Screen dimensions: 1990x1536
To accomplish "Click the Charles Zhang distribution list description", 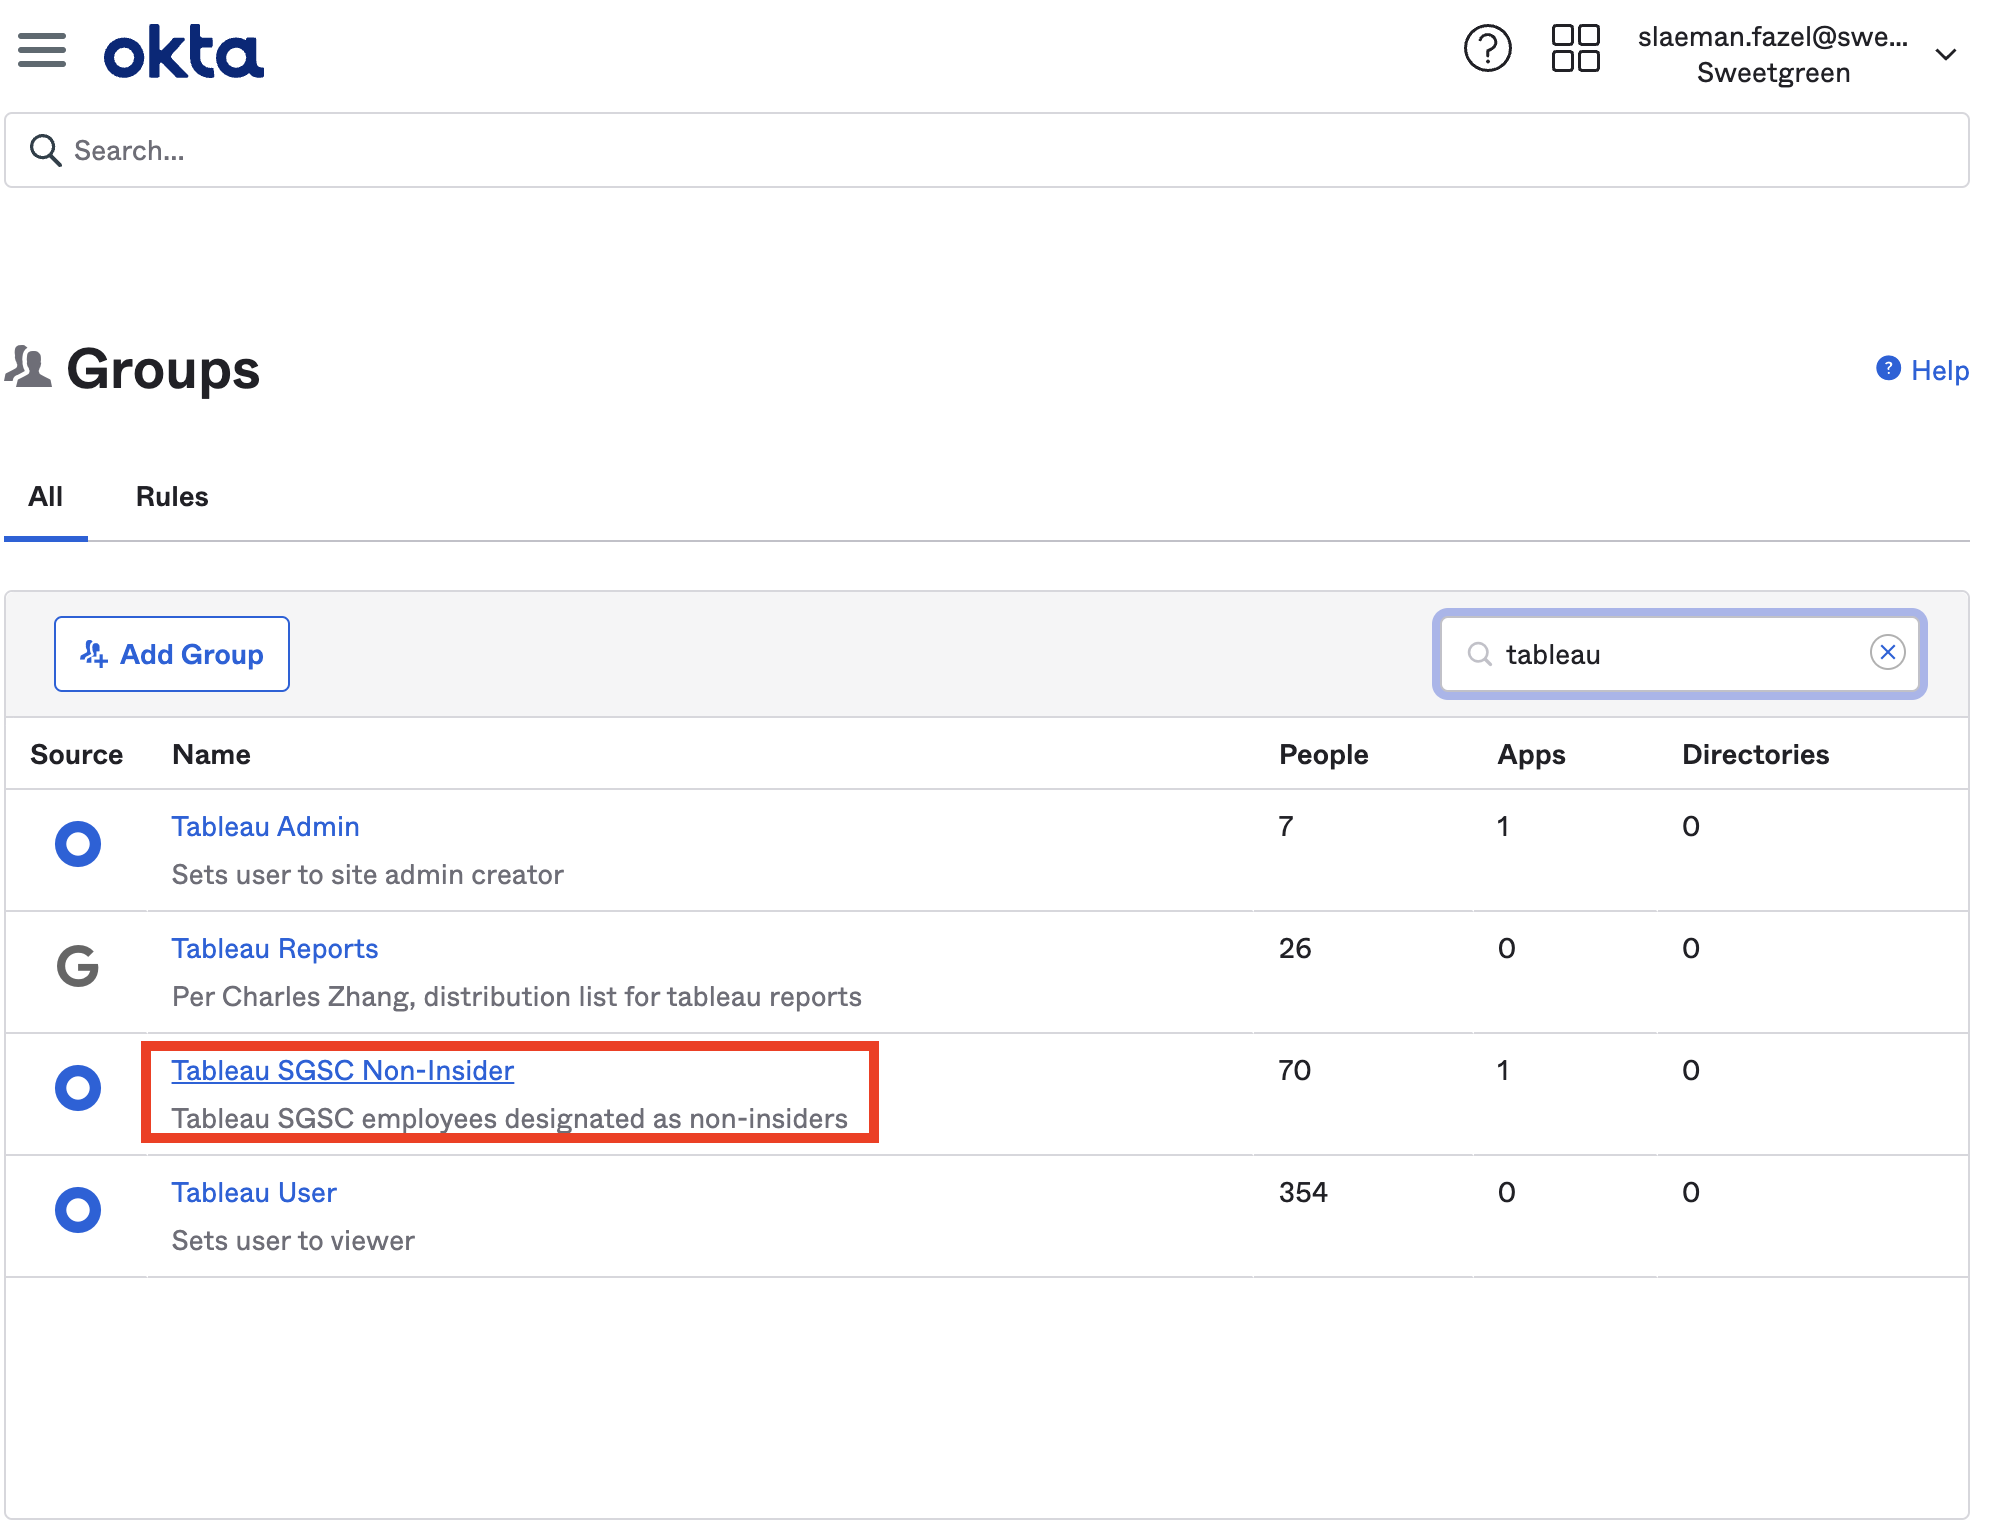I will point(517,997).
